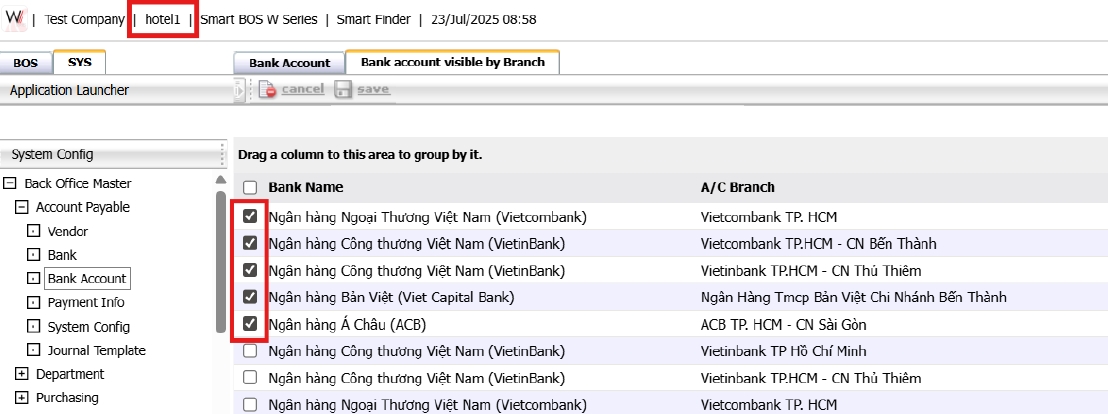This screenshot has width=1108, height=414.
Task: Open the BOS tab
Action: click(x=26, y=62)
